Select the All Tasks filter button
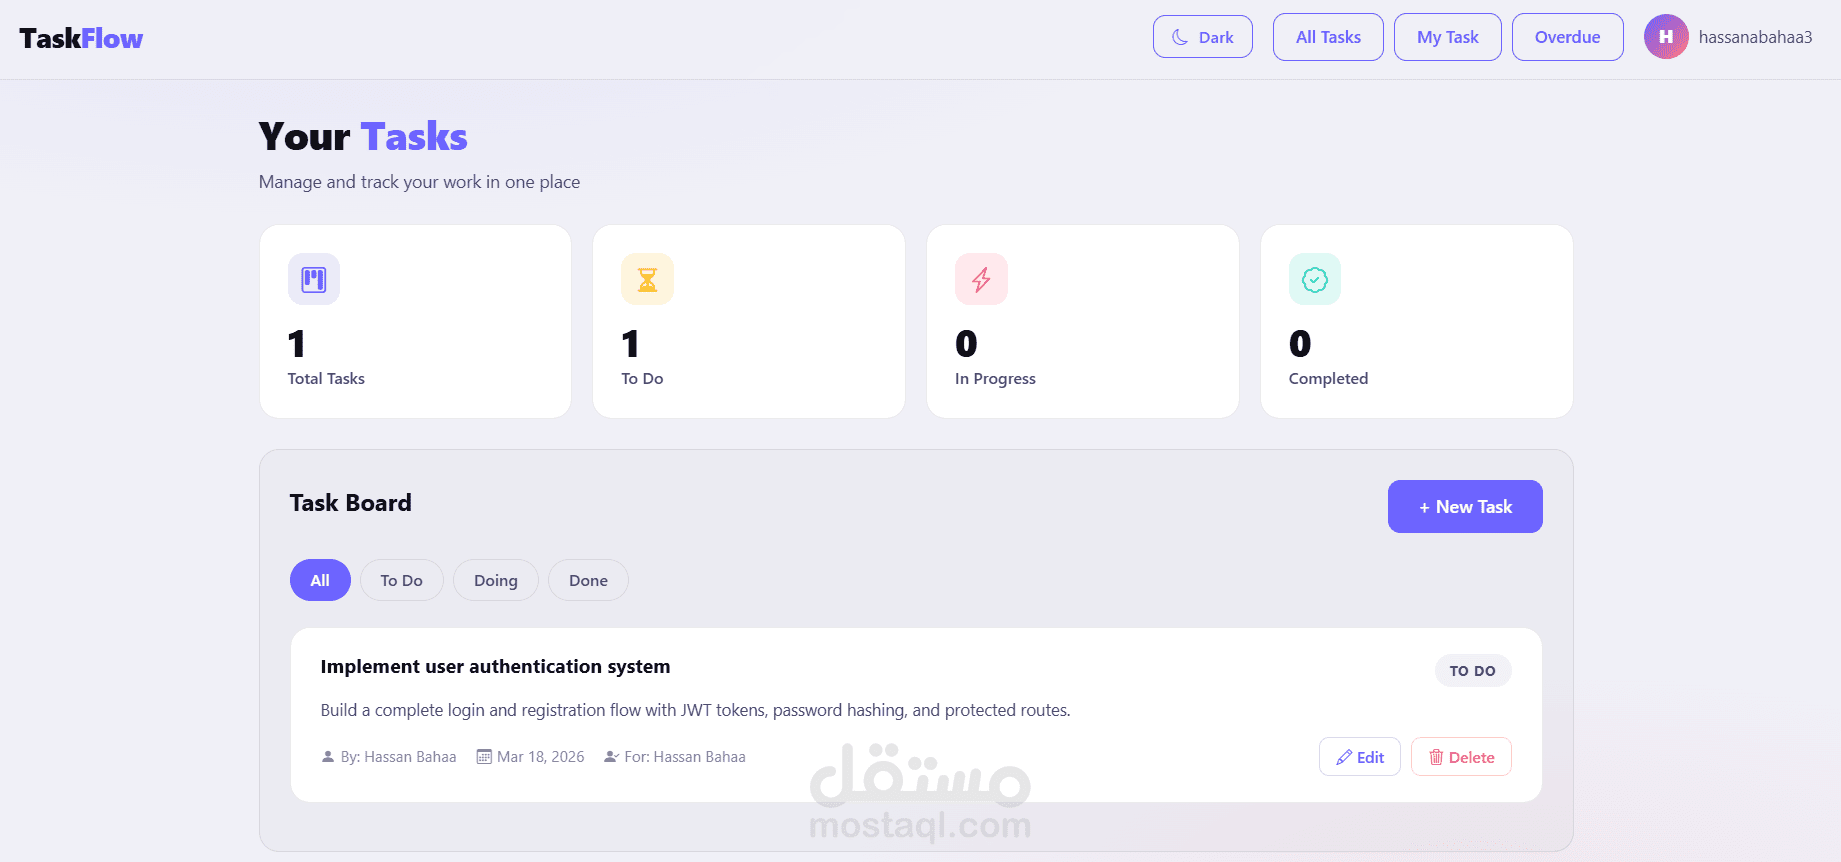Screen dimensions: 1841x862 point(1327,36)
